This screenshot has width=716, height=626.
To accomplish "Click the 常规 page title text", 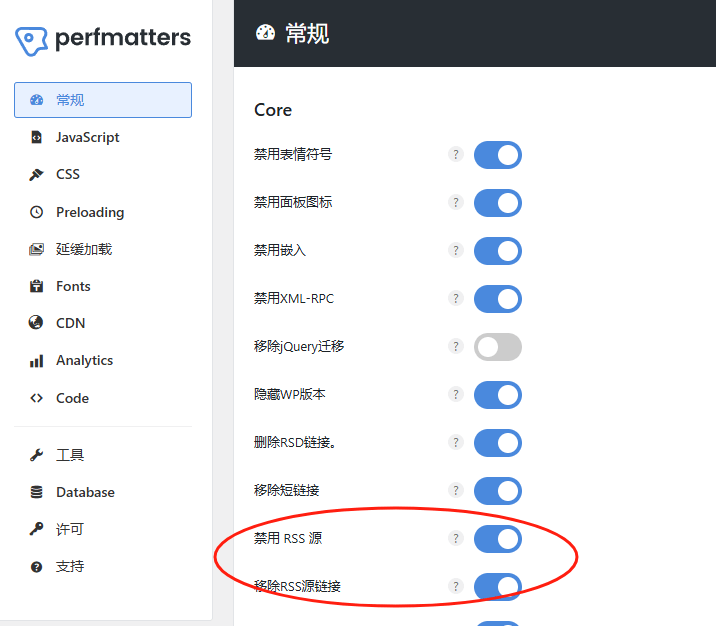I will pyautogui.click(x=307, y=34).
